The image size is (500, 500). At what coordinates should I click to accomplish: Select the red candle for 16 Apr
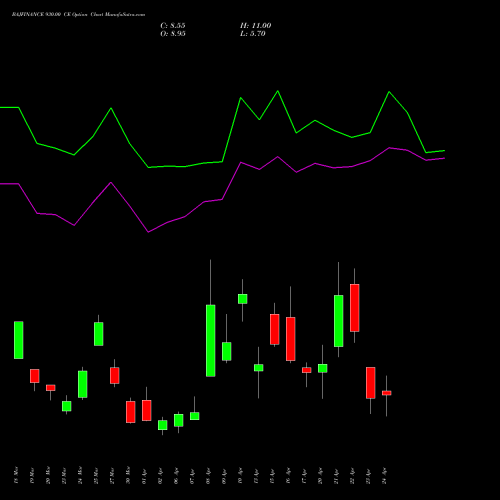(x=290, y=339)
